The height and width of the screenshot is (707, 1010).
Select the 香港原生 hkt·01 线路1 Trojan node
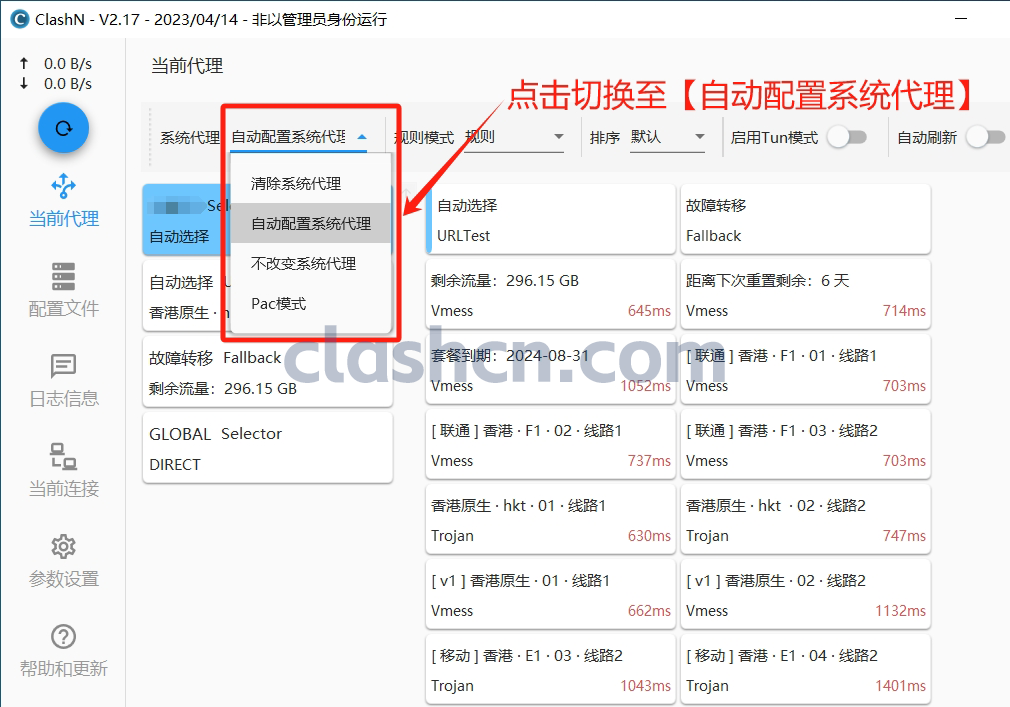coord(551,520)
